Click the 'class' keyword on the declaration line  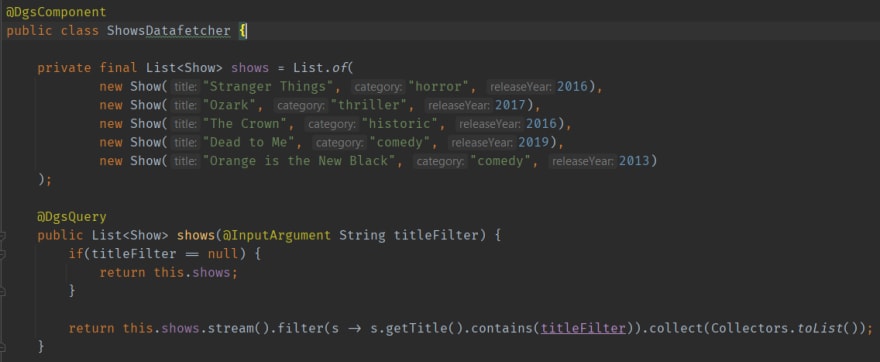(x=80, y=31)
